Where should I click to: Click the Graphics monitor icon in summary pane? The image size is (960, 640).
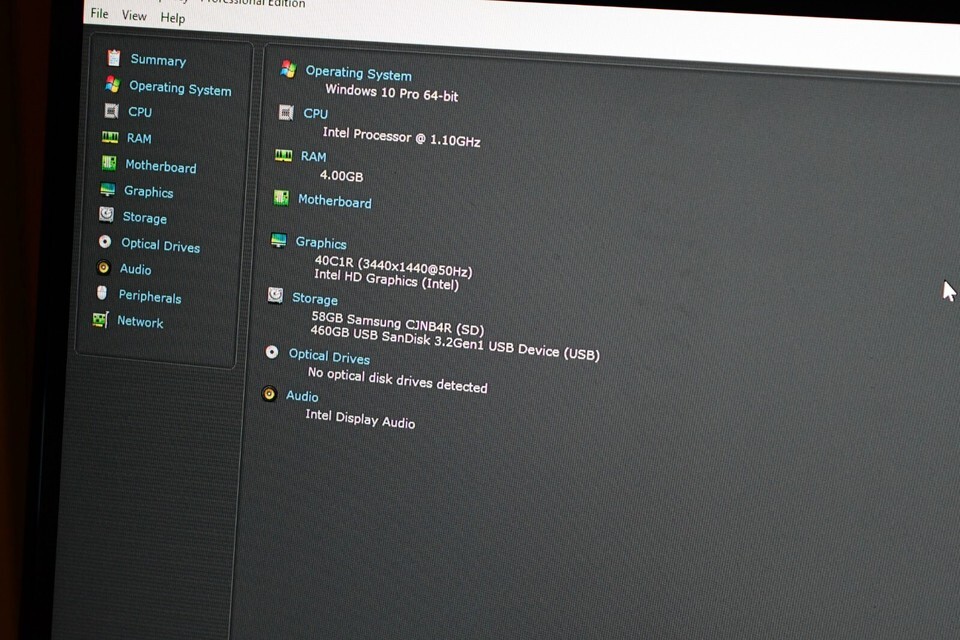click(279, 240)
